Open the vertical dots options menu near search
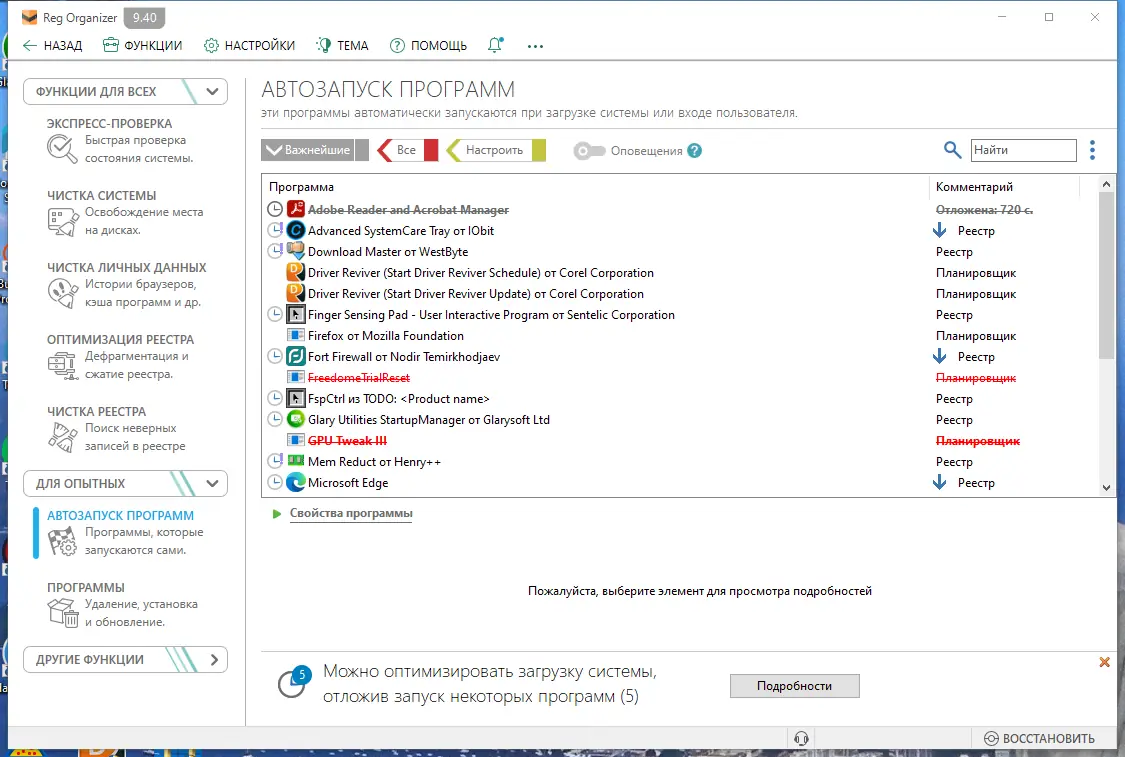The image size is (1125, 757). coord(1092,150)
